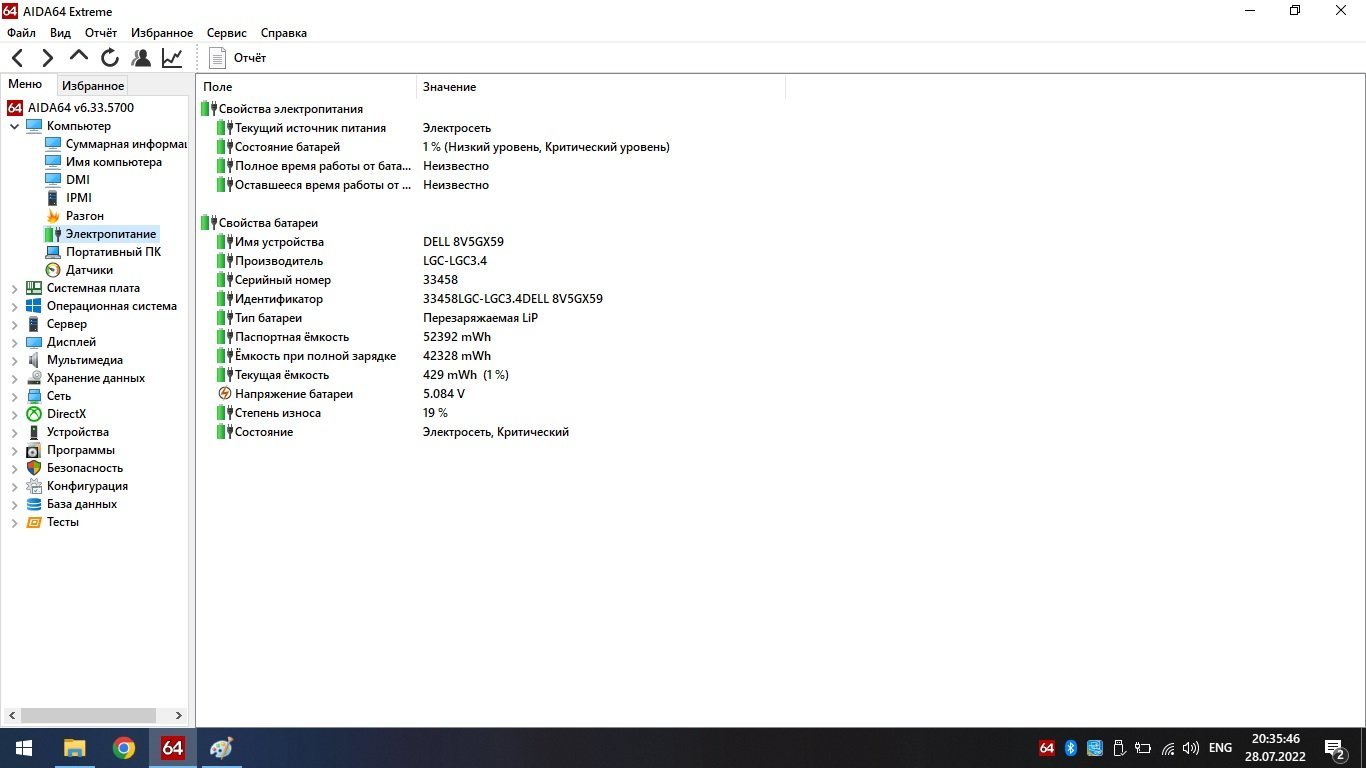This screenshot has height=768, width=1366.
Task: Click the shield icon next to Безопасность
Action: click(34, 468)
